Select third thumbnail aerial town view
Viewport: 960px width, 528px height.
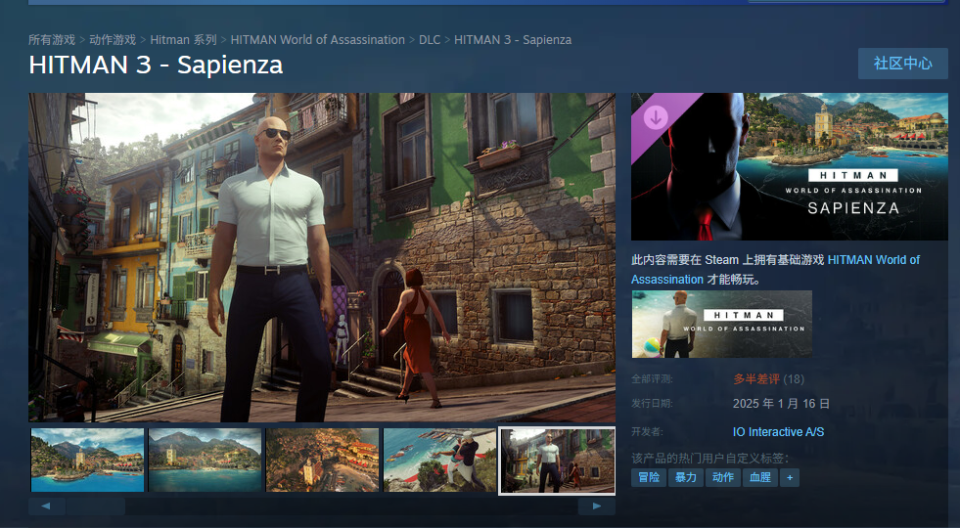(323, 460)
